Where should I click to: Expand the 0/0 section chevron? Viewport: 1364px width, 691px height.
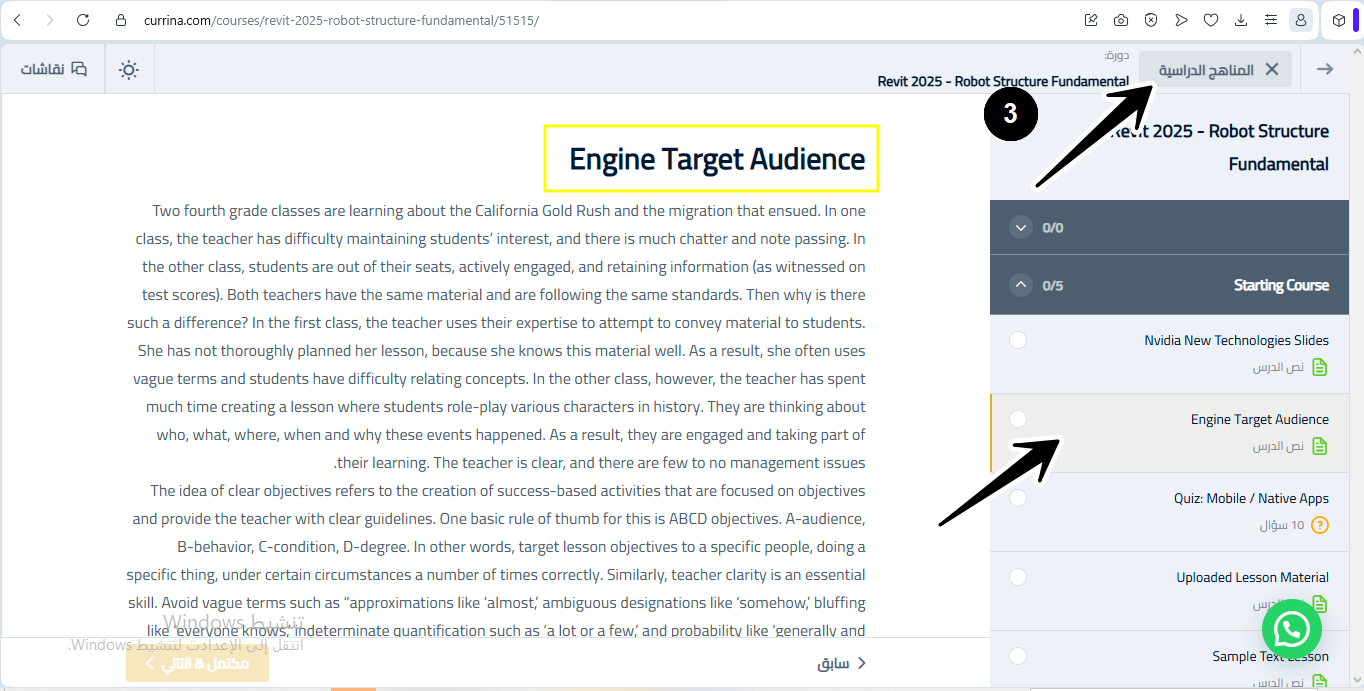pos(1021,227)
